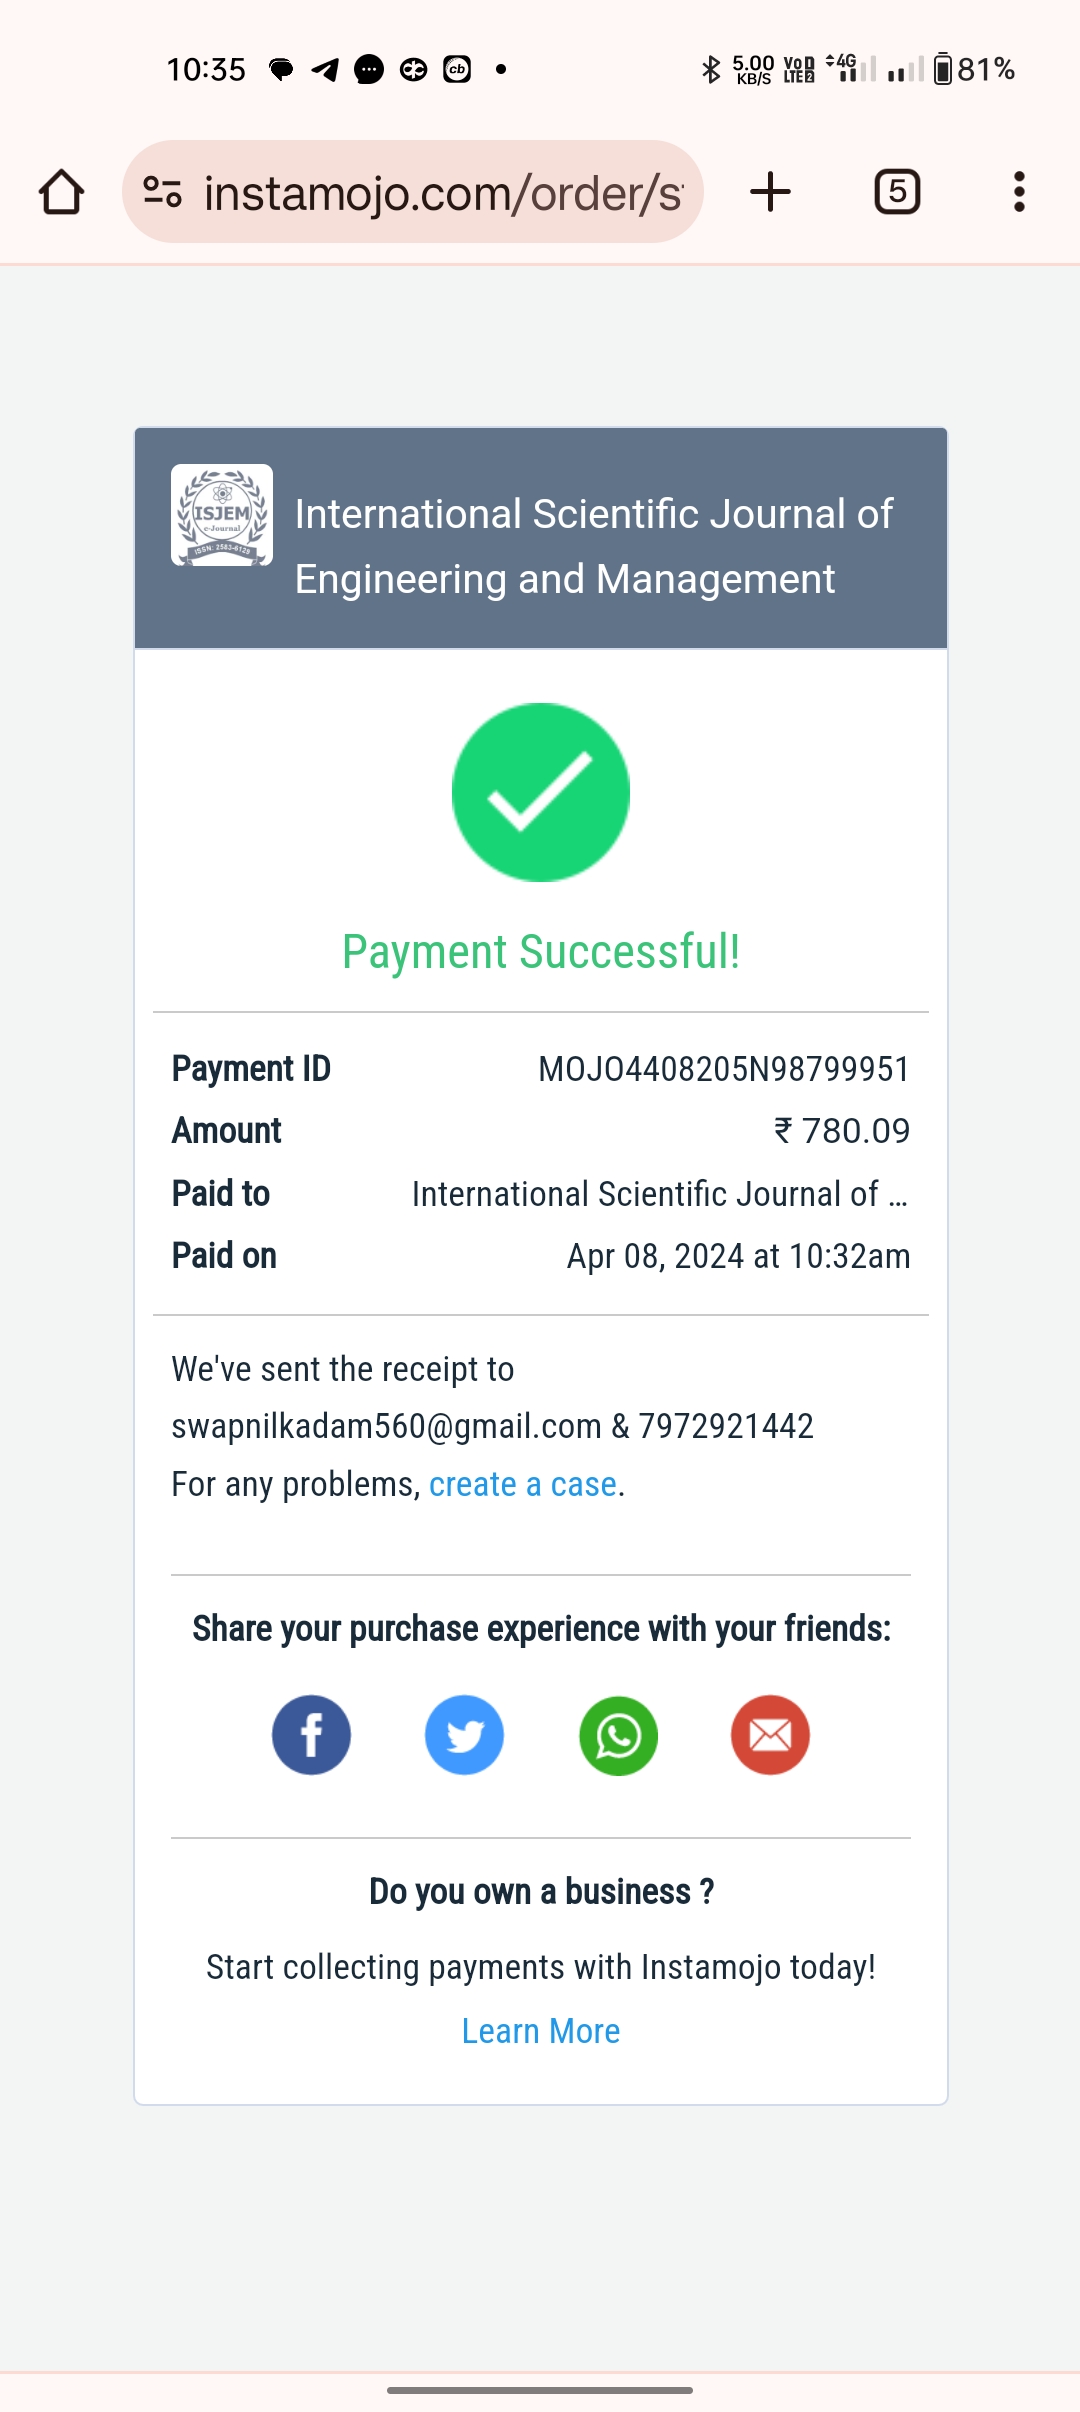Tap the instamojo.com address bar
The image size is (1080, 2412).
point(442,192)
